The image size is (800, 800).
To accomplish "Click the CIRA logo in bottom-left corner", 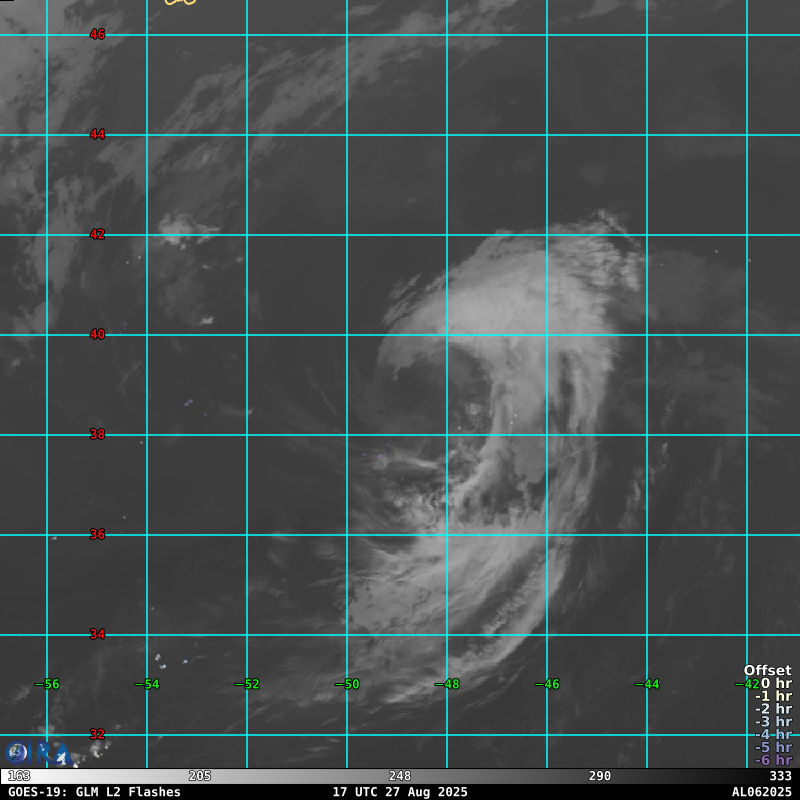I will (18, 753).
